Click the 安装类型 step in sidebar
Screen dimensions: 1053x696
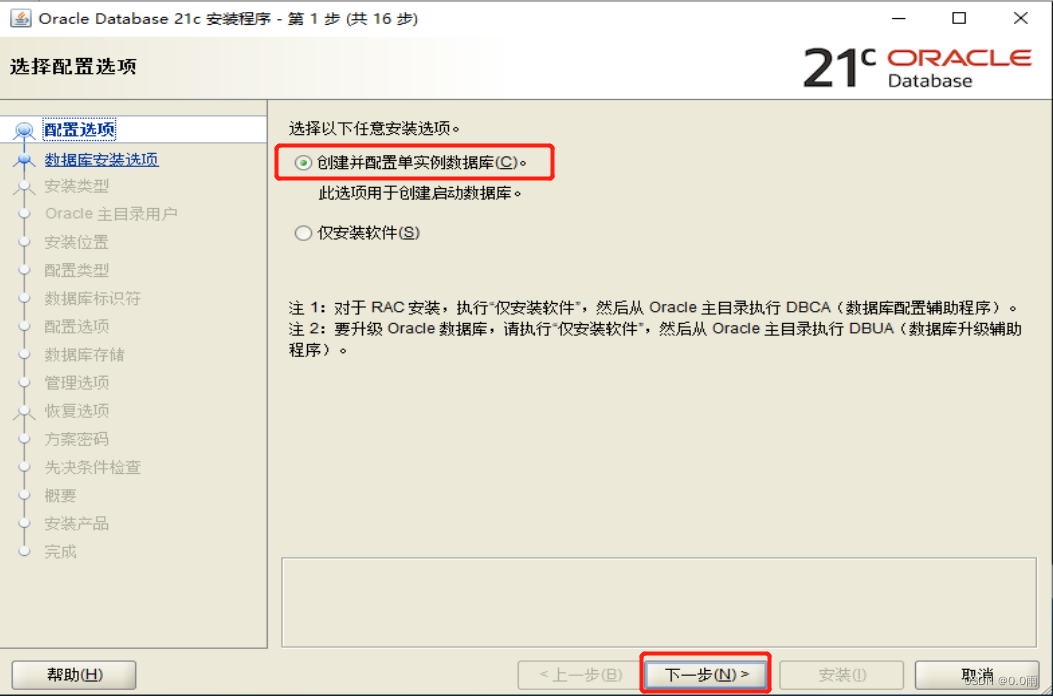(77, 186)
